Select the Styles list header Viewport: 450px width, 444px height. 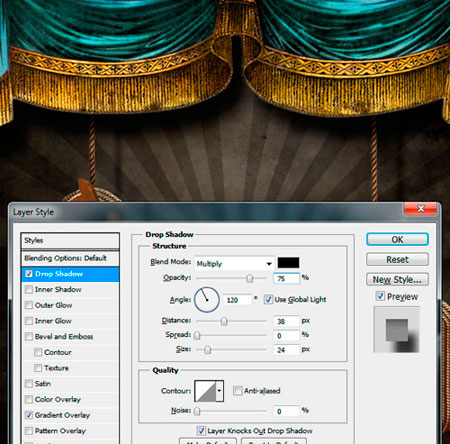pyautogui.click(x=70, y=240)
